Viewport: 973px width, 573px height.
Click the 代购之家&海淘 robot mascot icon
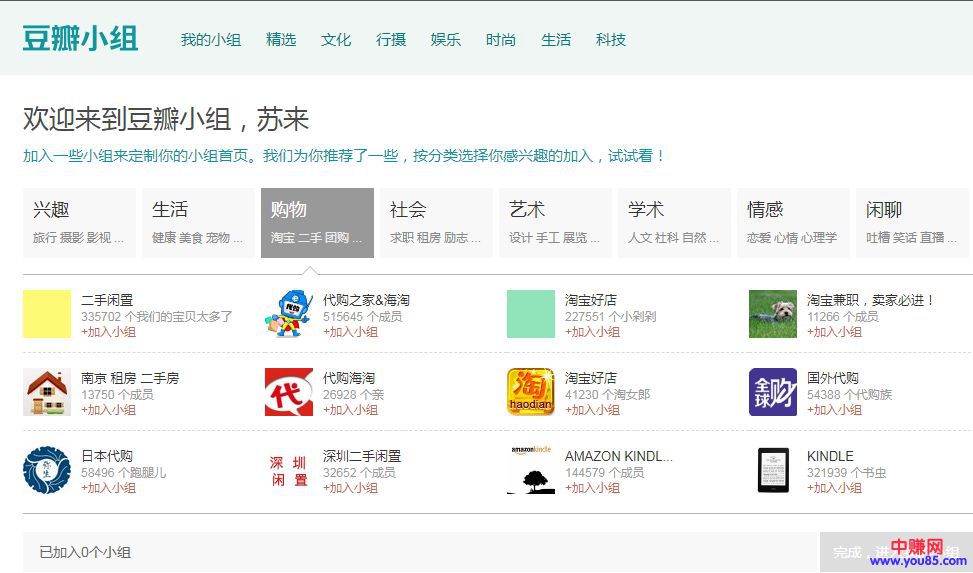288,314
